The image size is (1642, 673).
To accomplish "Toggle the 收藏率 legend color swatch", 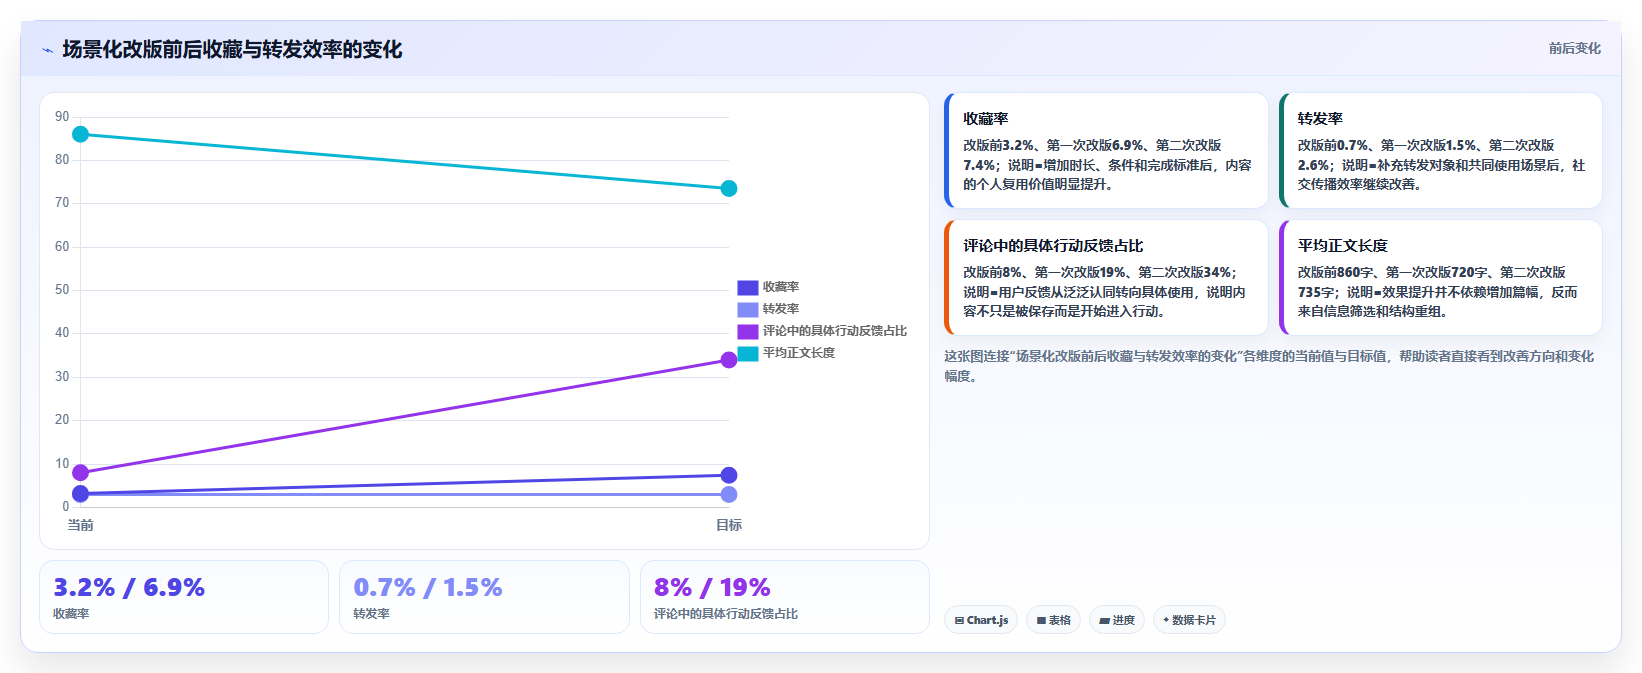I will pyautogui.click(x=748, y=287).
